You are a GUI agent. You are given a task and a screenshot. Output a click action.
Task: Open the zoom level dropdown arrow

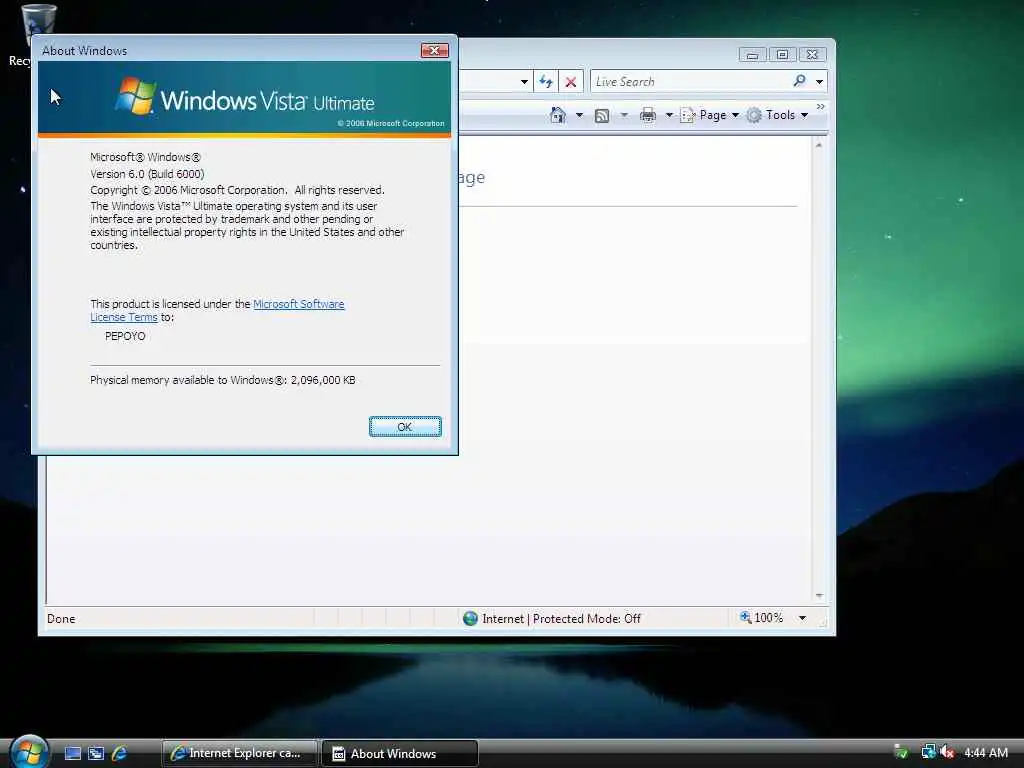803,618
